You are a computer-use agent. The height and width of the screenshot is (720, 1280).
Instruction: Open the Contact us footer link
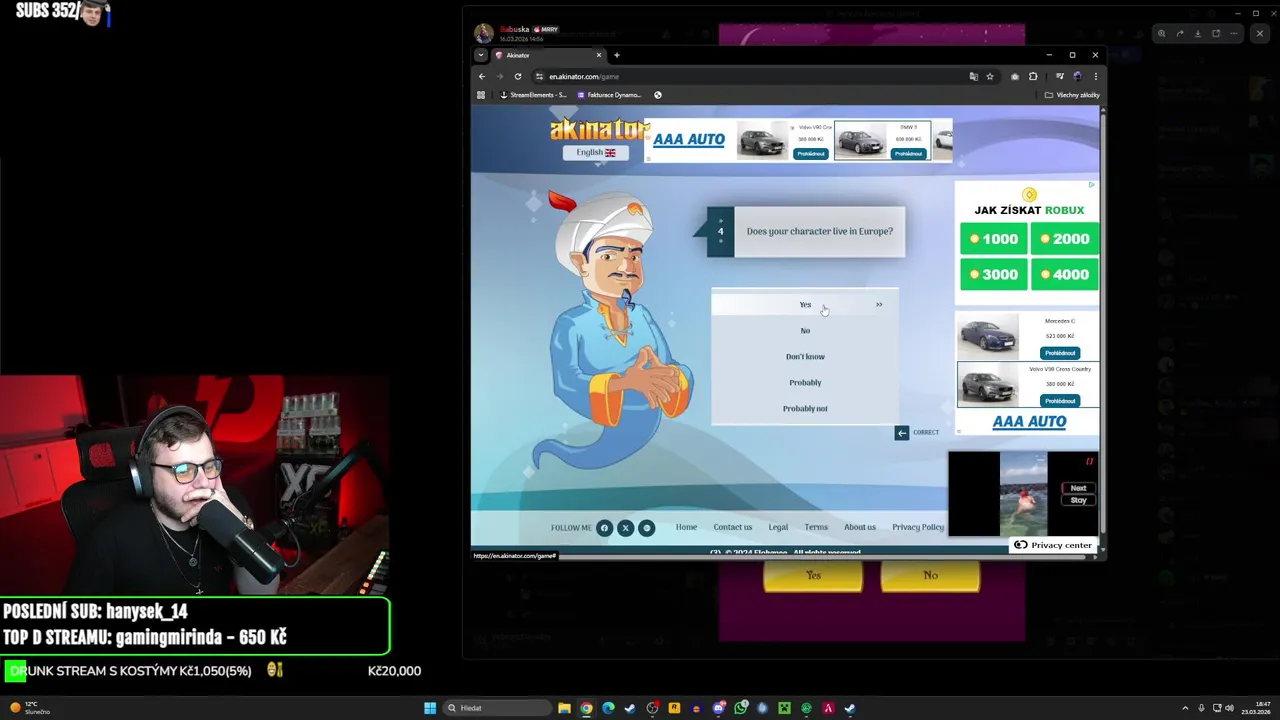pos(732,527)
